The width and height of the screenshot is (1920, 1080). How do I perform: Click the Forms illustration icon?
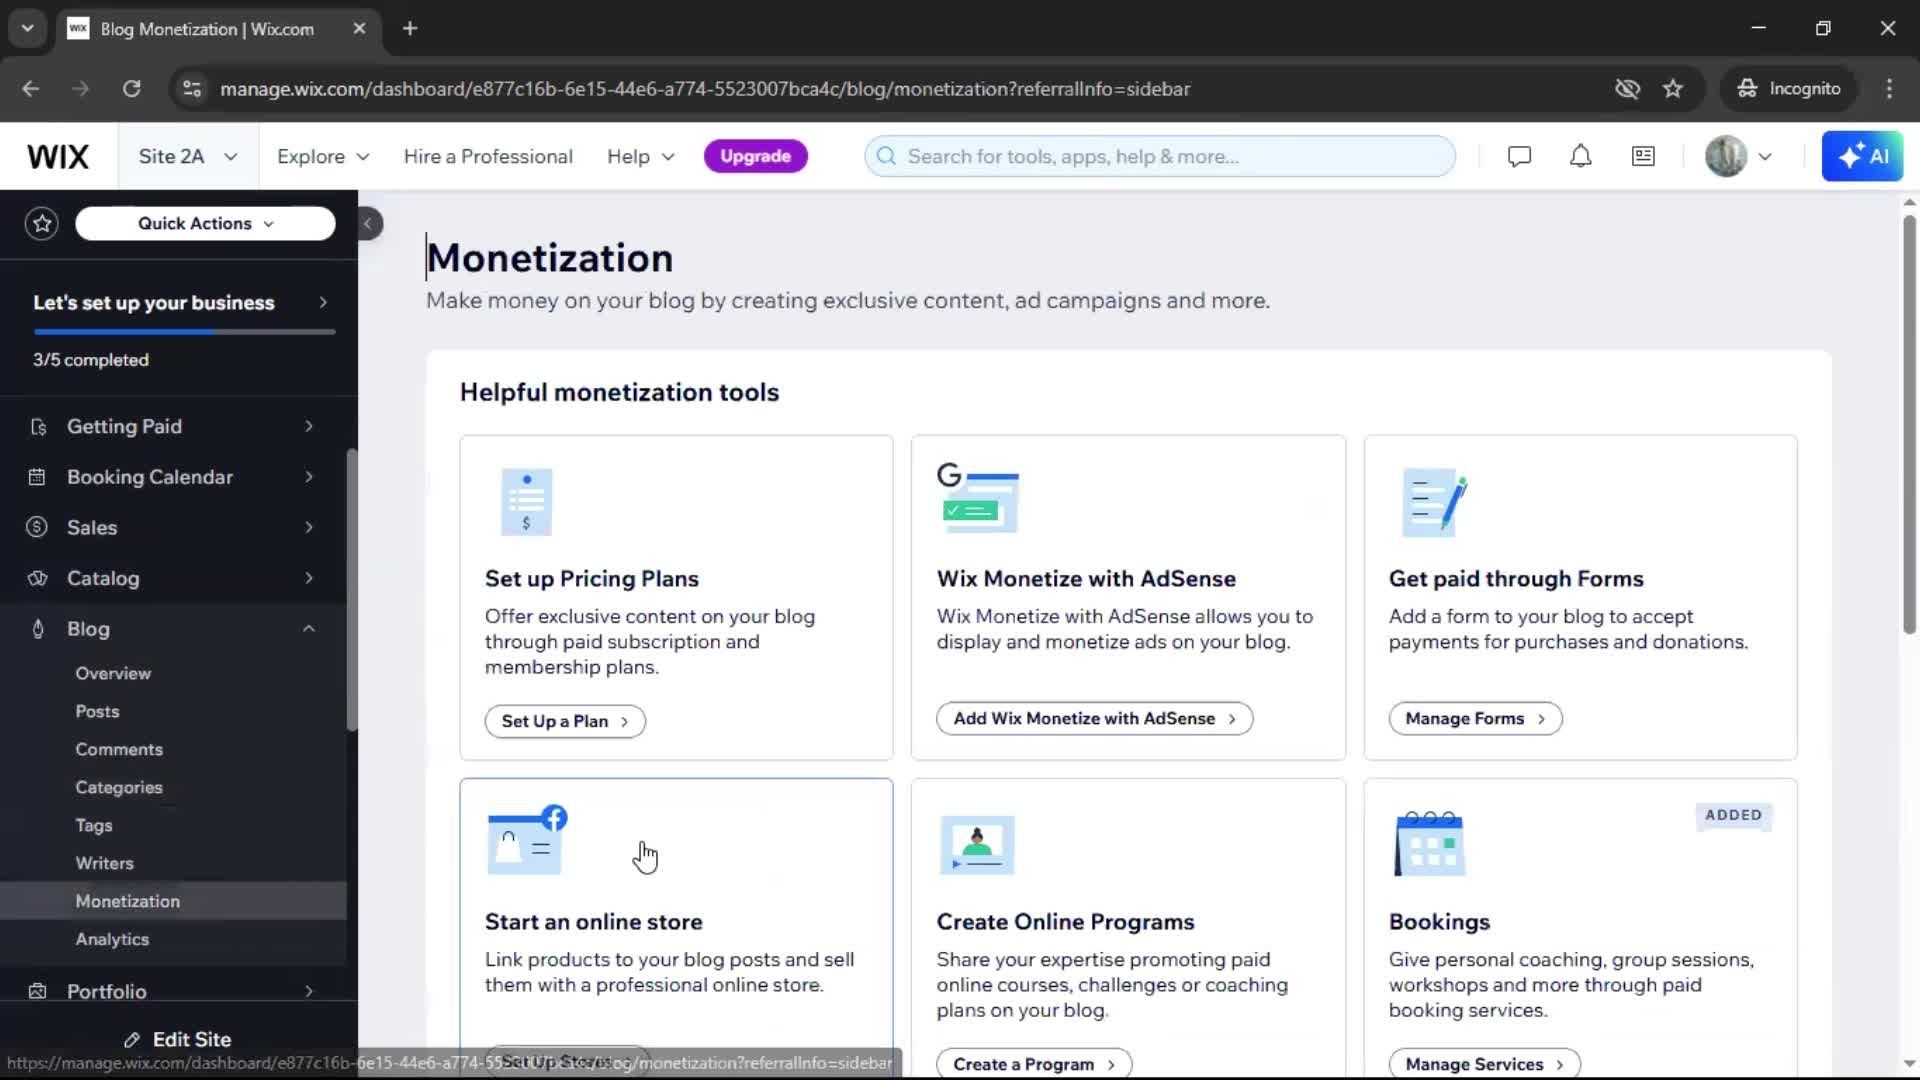(x=1434, y=502)
